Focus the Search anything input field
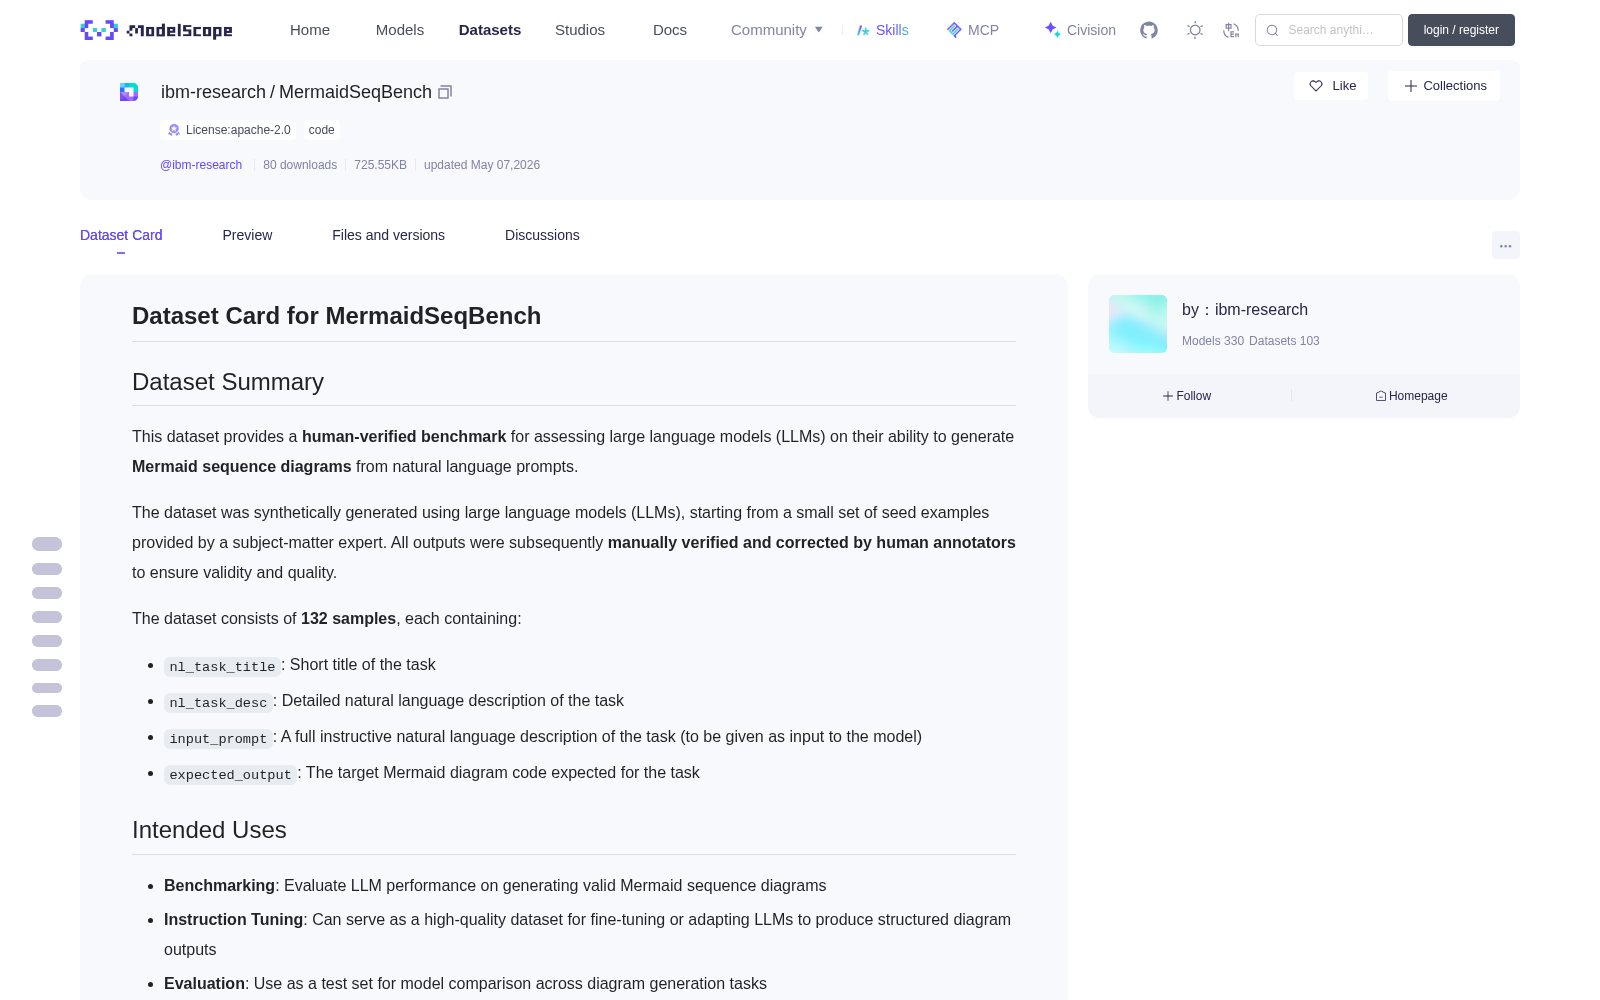1600x1000 pixels. click(x=1329, y=30)
